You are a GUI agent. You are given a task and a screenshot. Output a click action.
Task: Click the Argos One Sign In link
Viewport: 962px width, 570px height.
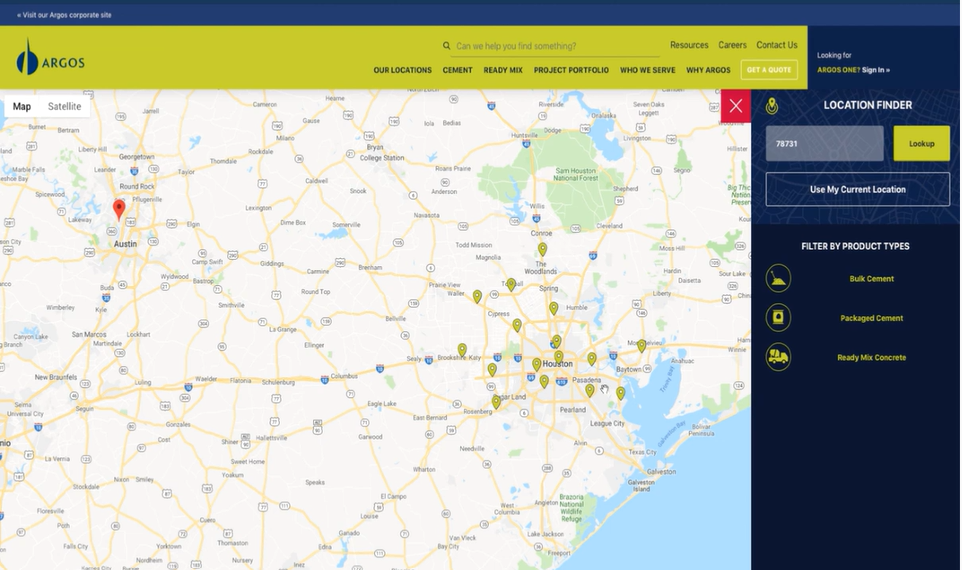(x=853, y=70)
